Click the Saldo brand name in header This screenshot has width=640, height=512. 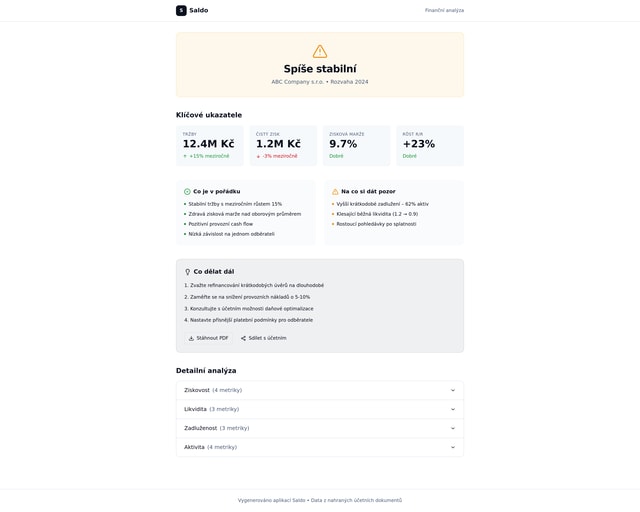[x=199, y=10]
